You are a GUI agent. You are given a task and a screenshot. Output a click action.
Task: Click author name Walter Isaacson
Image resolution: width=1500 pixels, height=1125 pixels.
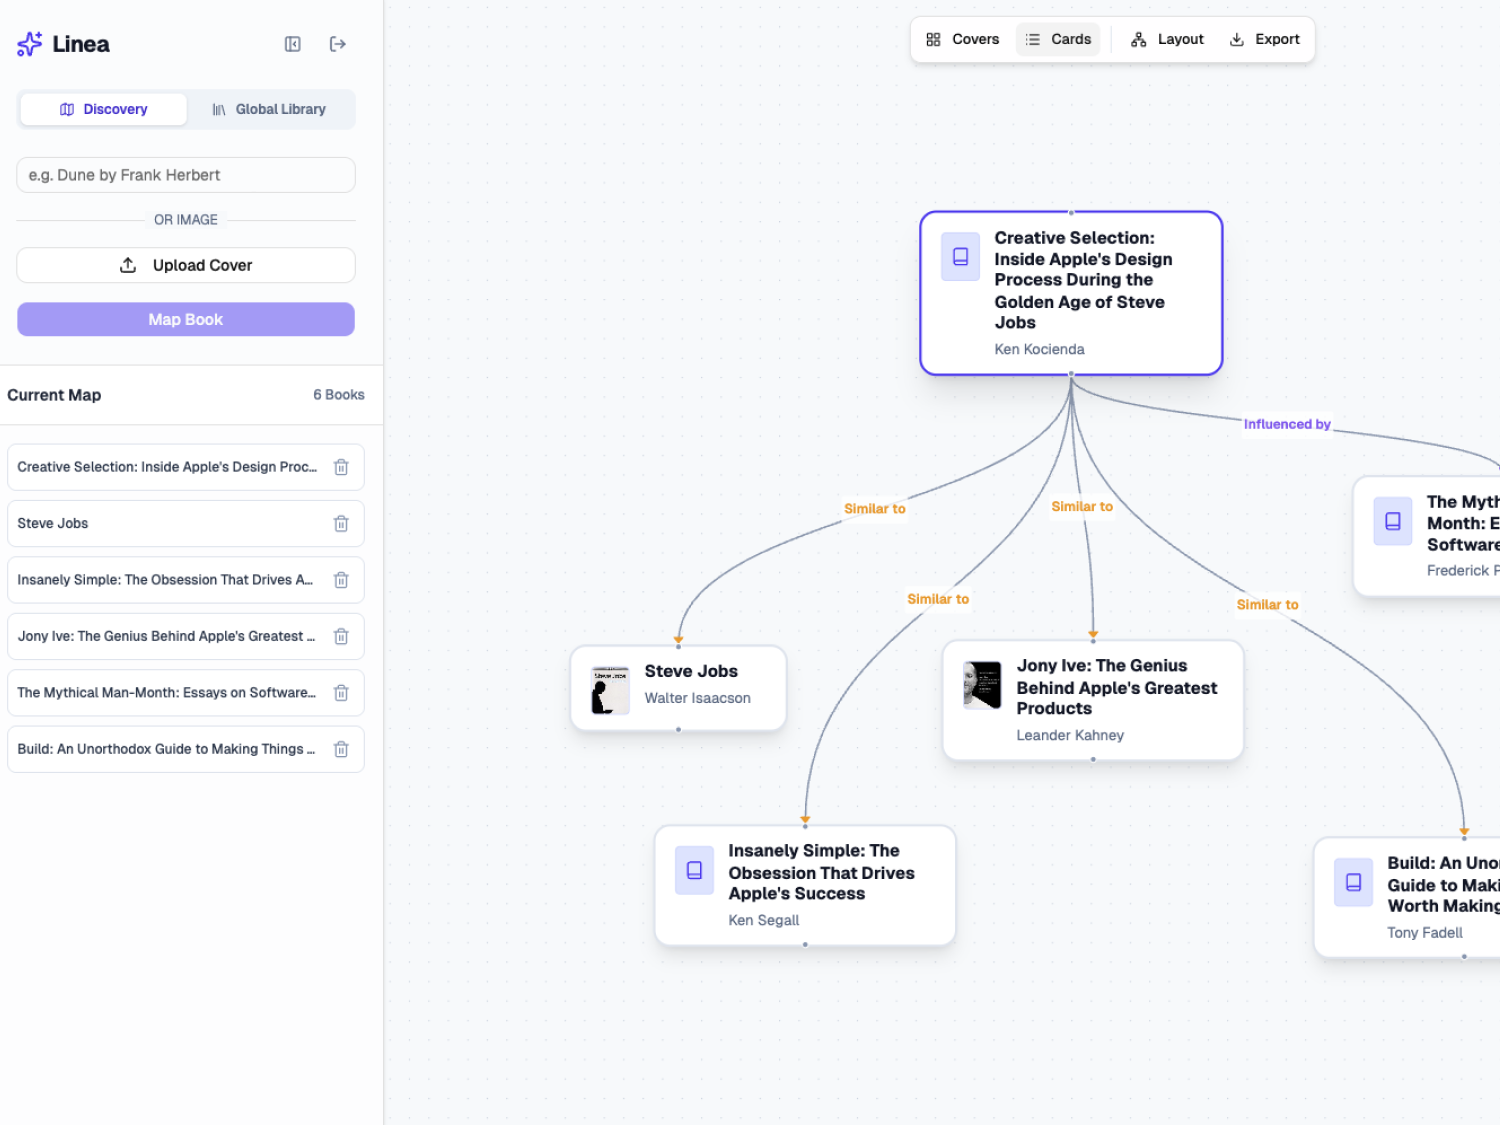(697, 698)
